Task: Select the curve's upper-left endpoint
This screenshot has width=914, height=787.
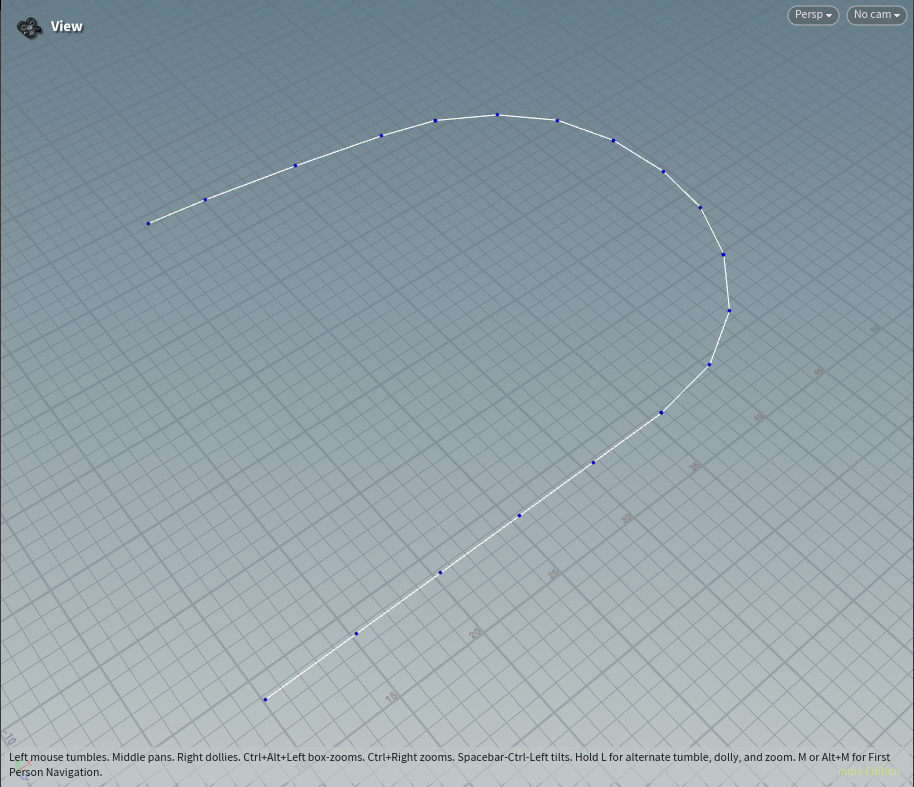Action: pyautogui.click(x=149, y=223)
